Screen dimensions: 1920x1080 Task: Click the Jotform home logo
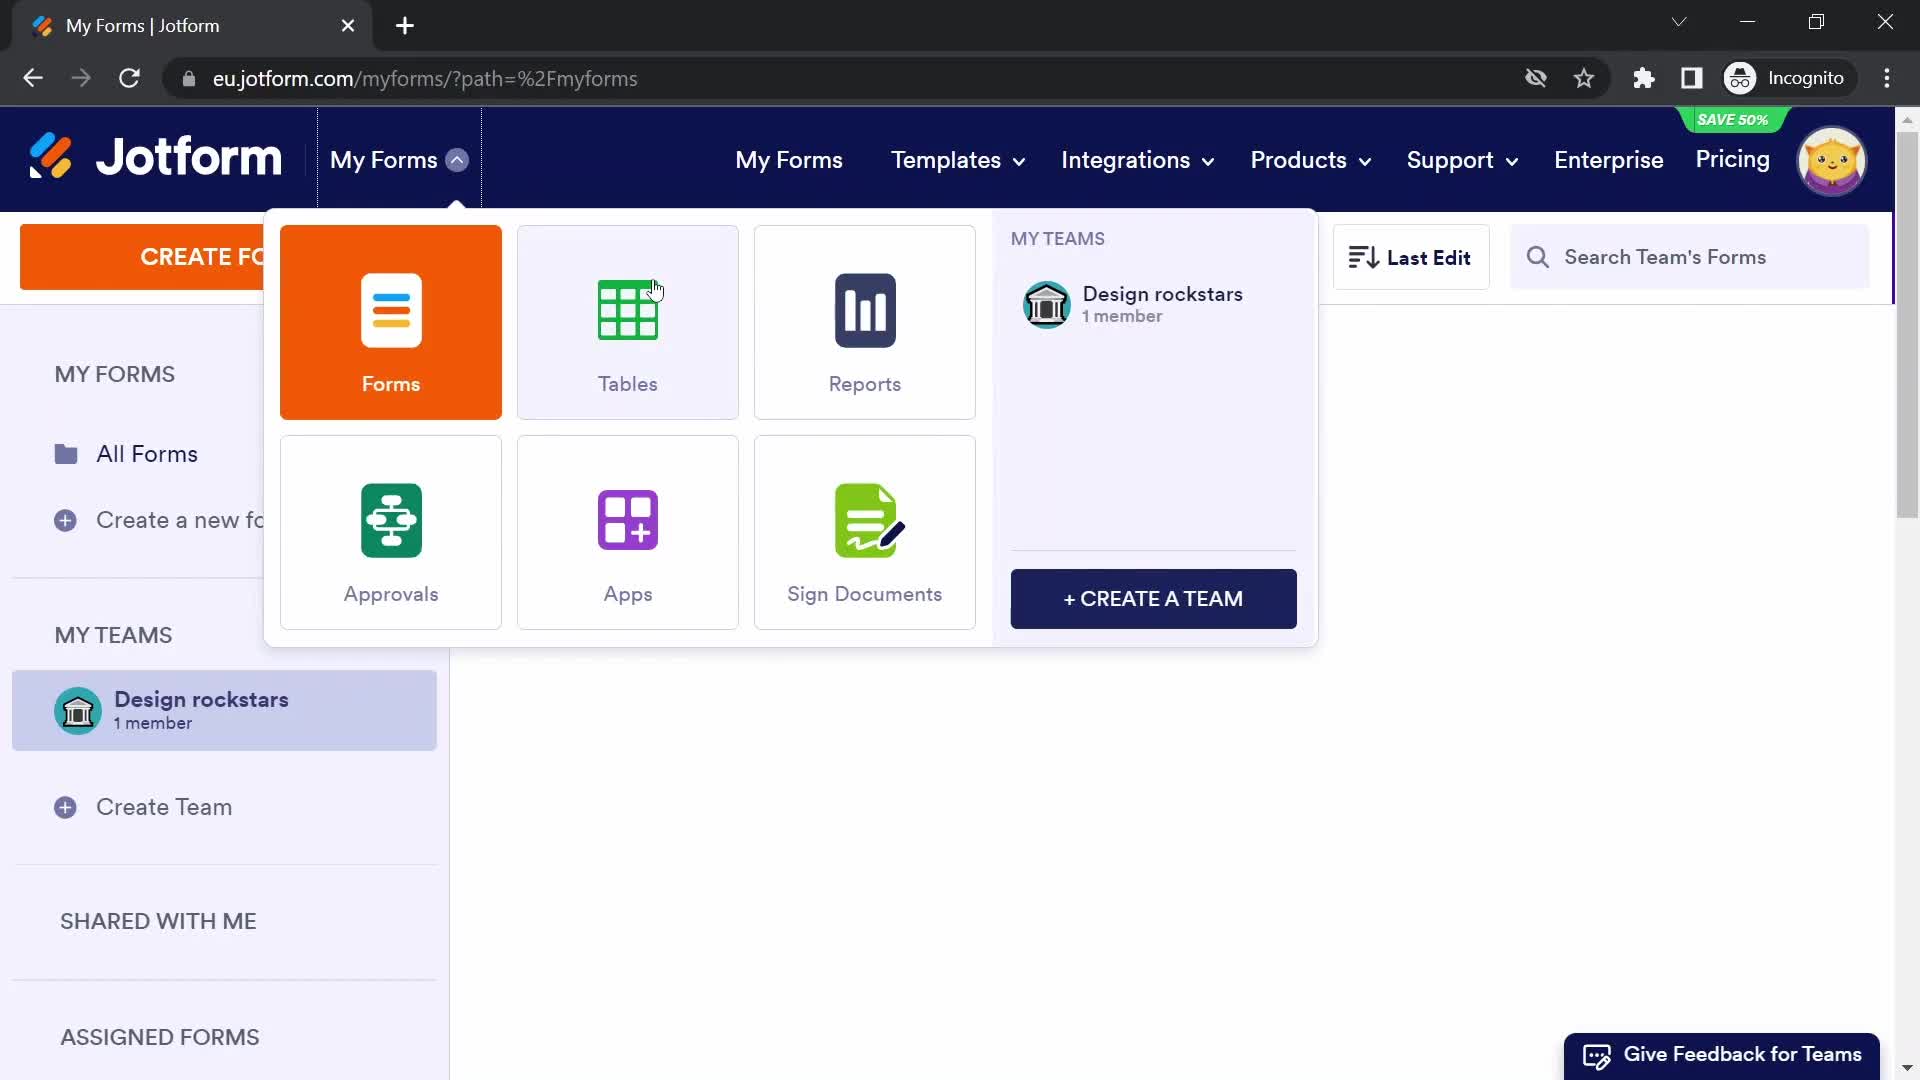coord(156,158)
